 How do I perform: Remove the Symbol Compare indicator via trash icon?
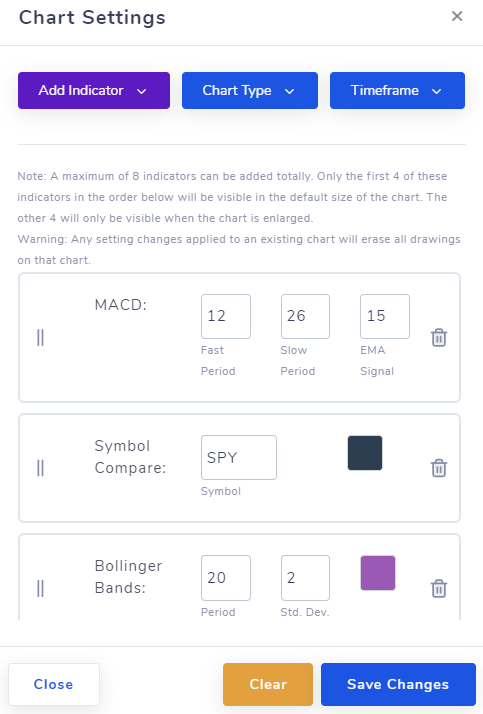point(439,468)
